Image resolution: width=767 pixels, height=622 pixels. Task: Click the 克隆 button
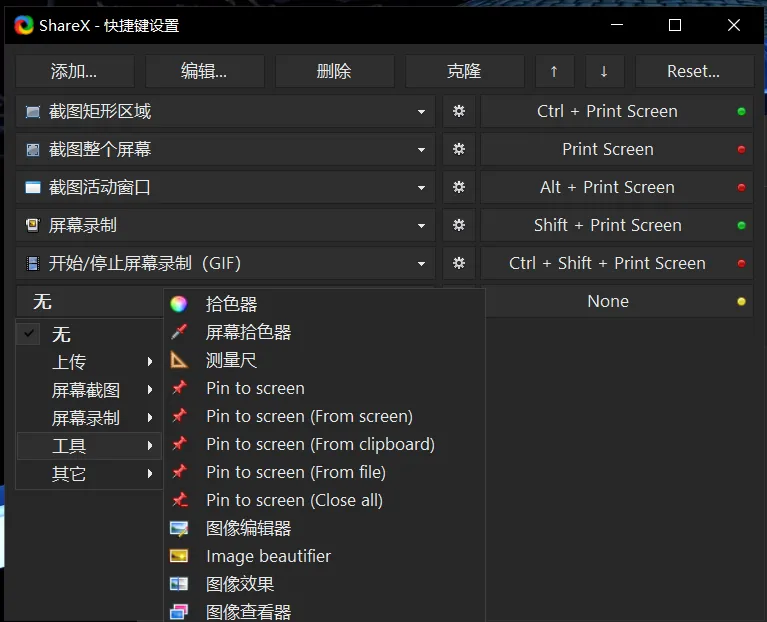(465, 71)
